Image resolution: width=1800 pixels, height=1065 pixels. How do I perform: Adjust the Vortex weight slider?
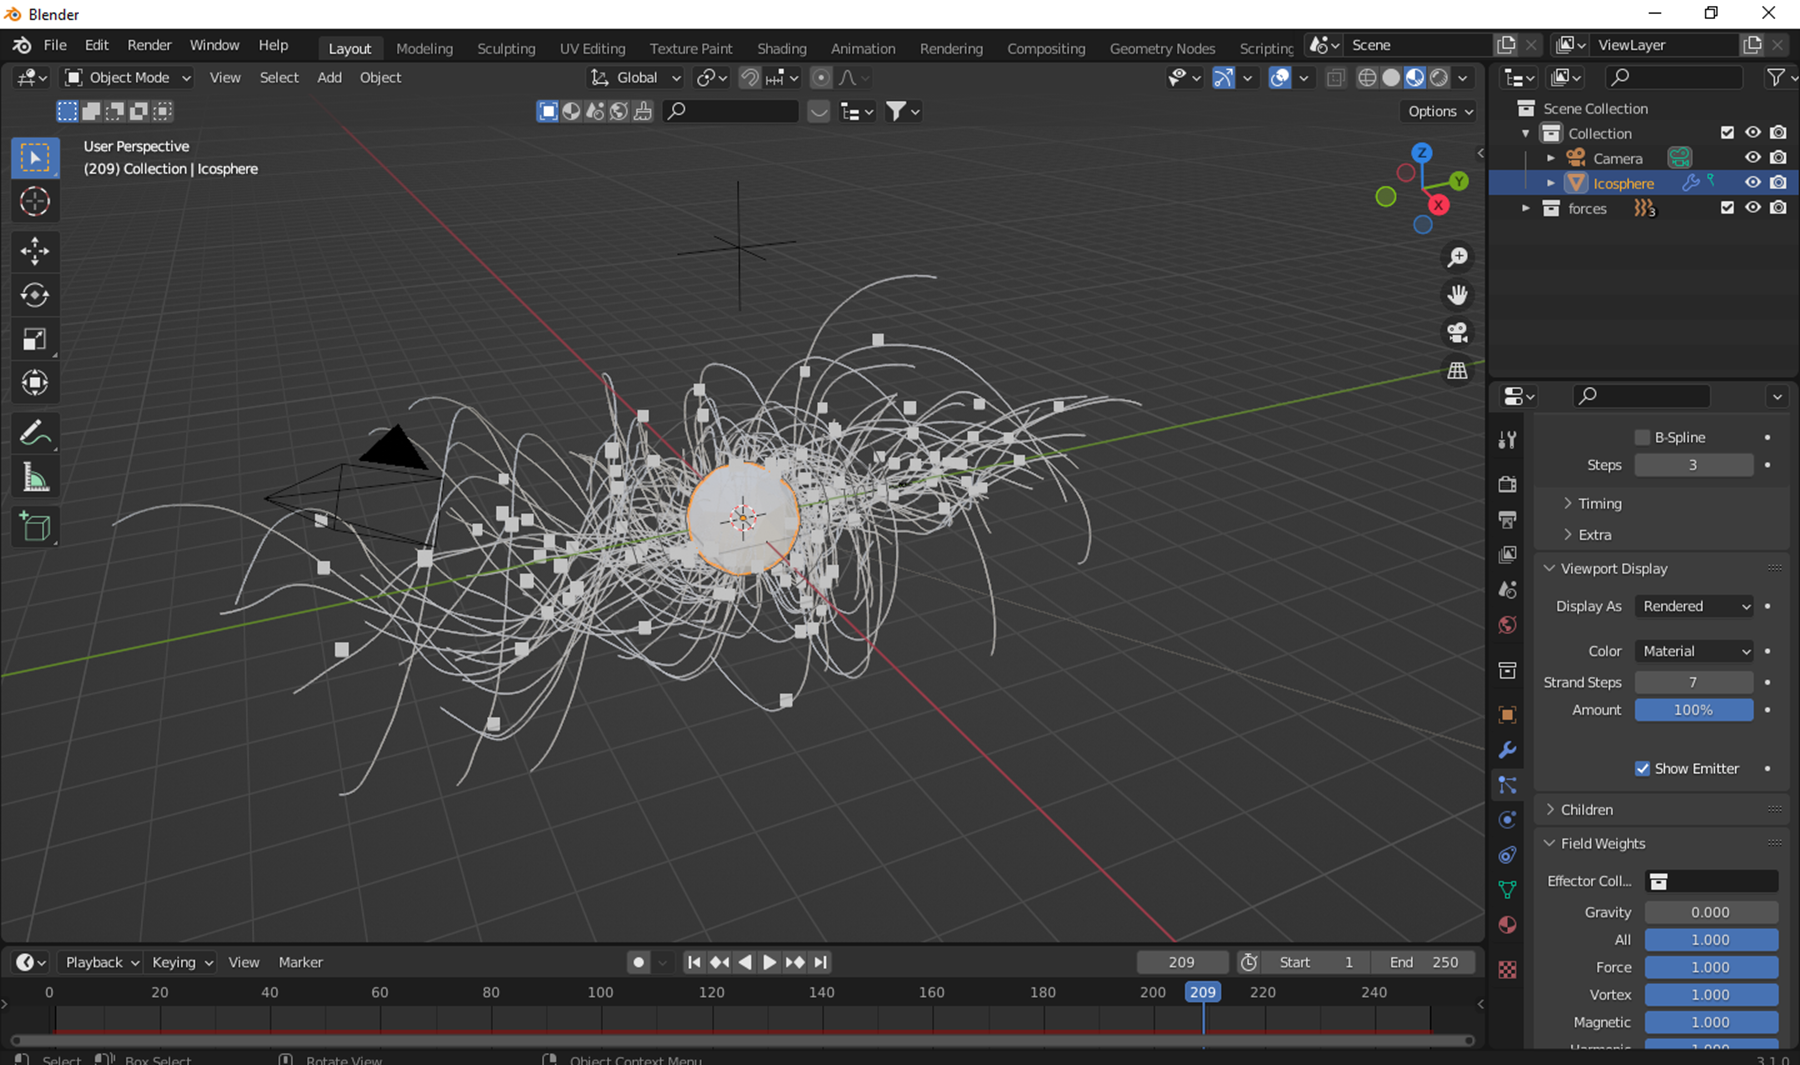[1711, 995]
